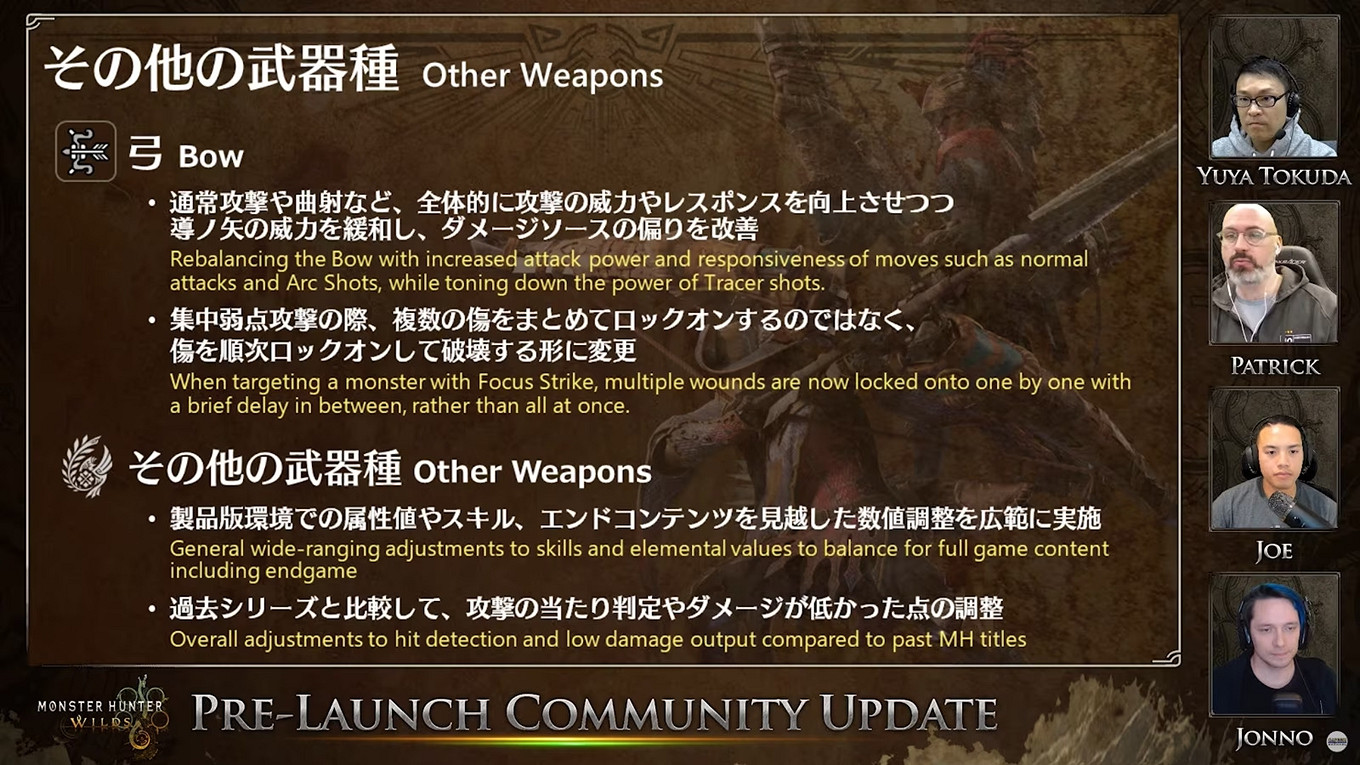Click the Tracer shots rebalancing English text
Viewport: 1360px width, 765px height.
pos(629,271)
